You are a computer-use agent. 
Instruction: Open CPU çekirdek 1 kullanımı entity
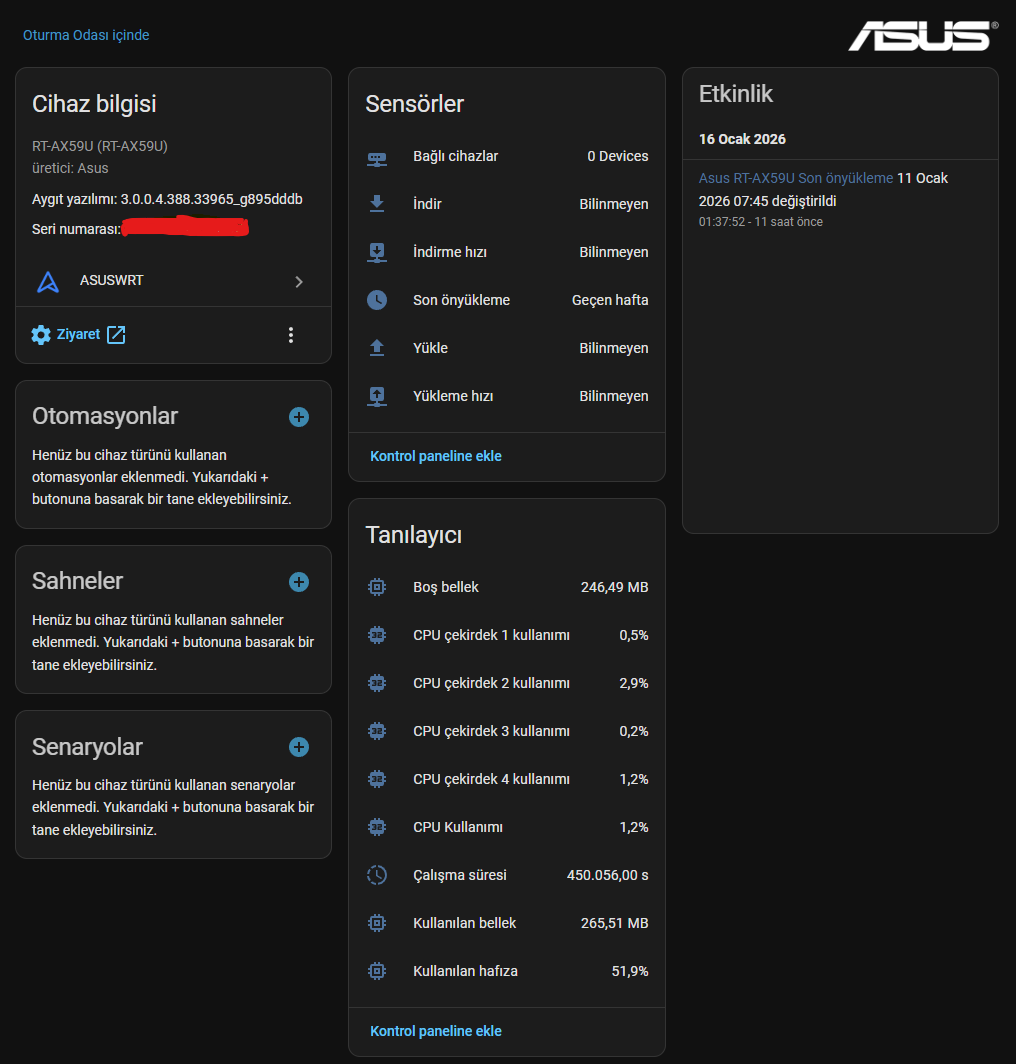click(507, 635)
